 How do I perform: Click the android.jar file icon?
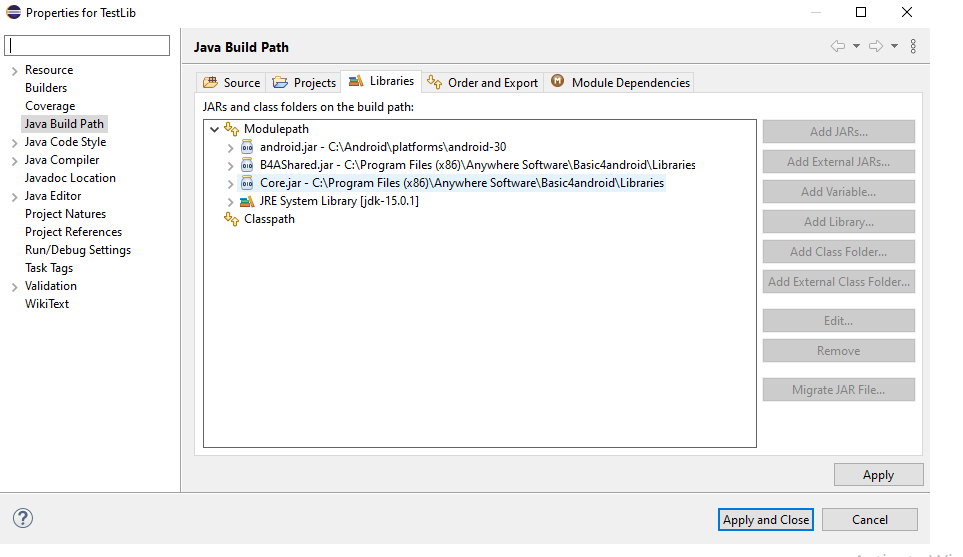point(247,147)
